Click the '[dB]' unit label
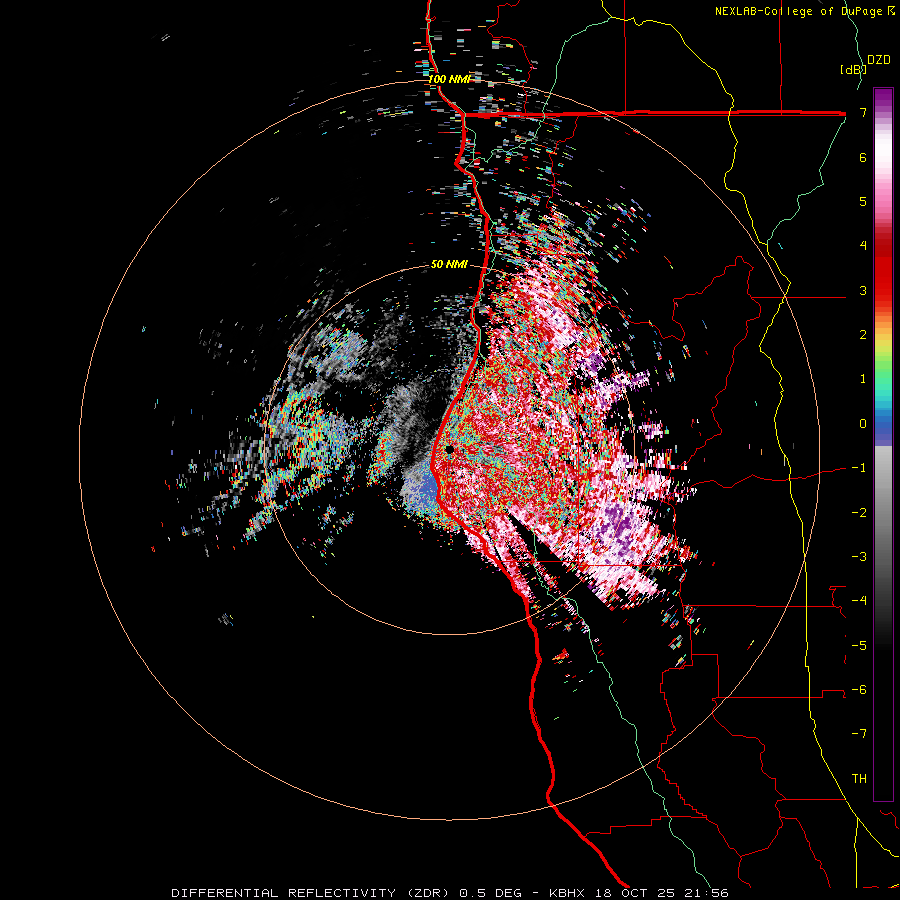 (853, 69)
